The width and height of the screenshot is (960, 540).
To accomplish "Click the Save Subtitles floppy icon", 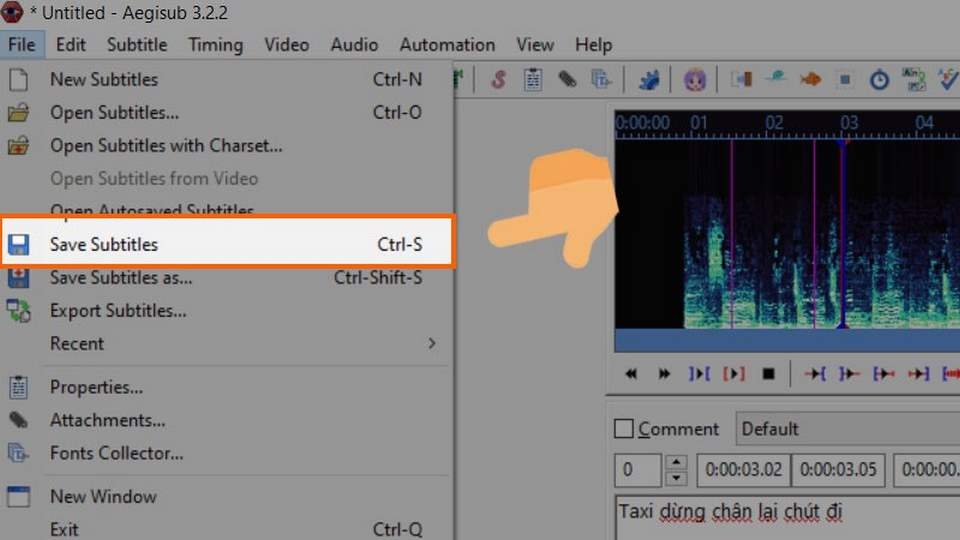I will 18,244.
